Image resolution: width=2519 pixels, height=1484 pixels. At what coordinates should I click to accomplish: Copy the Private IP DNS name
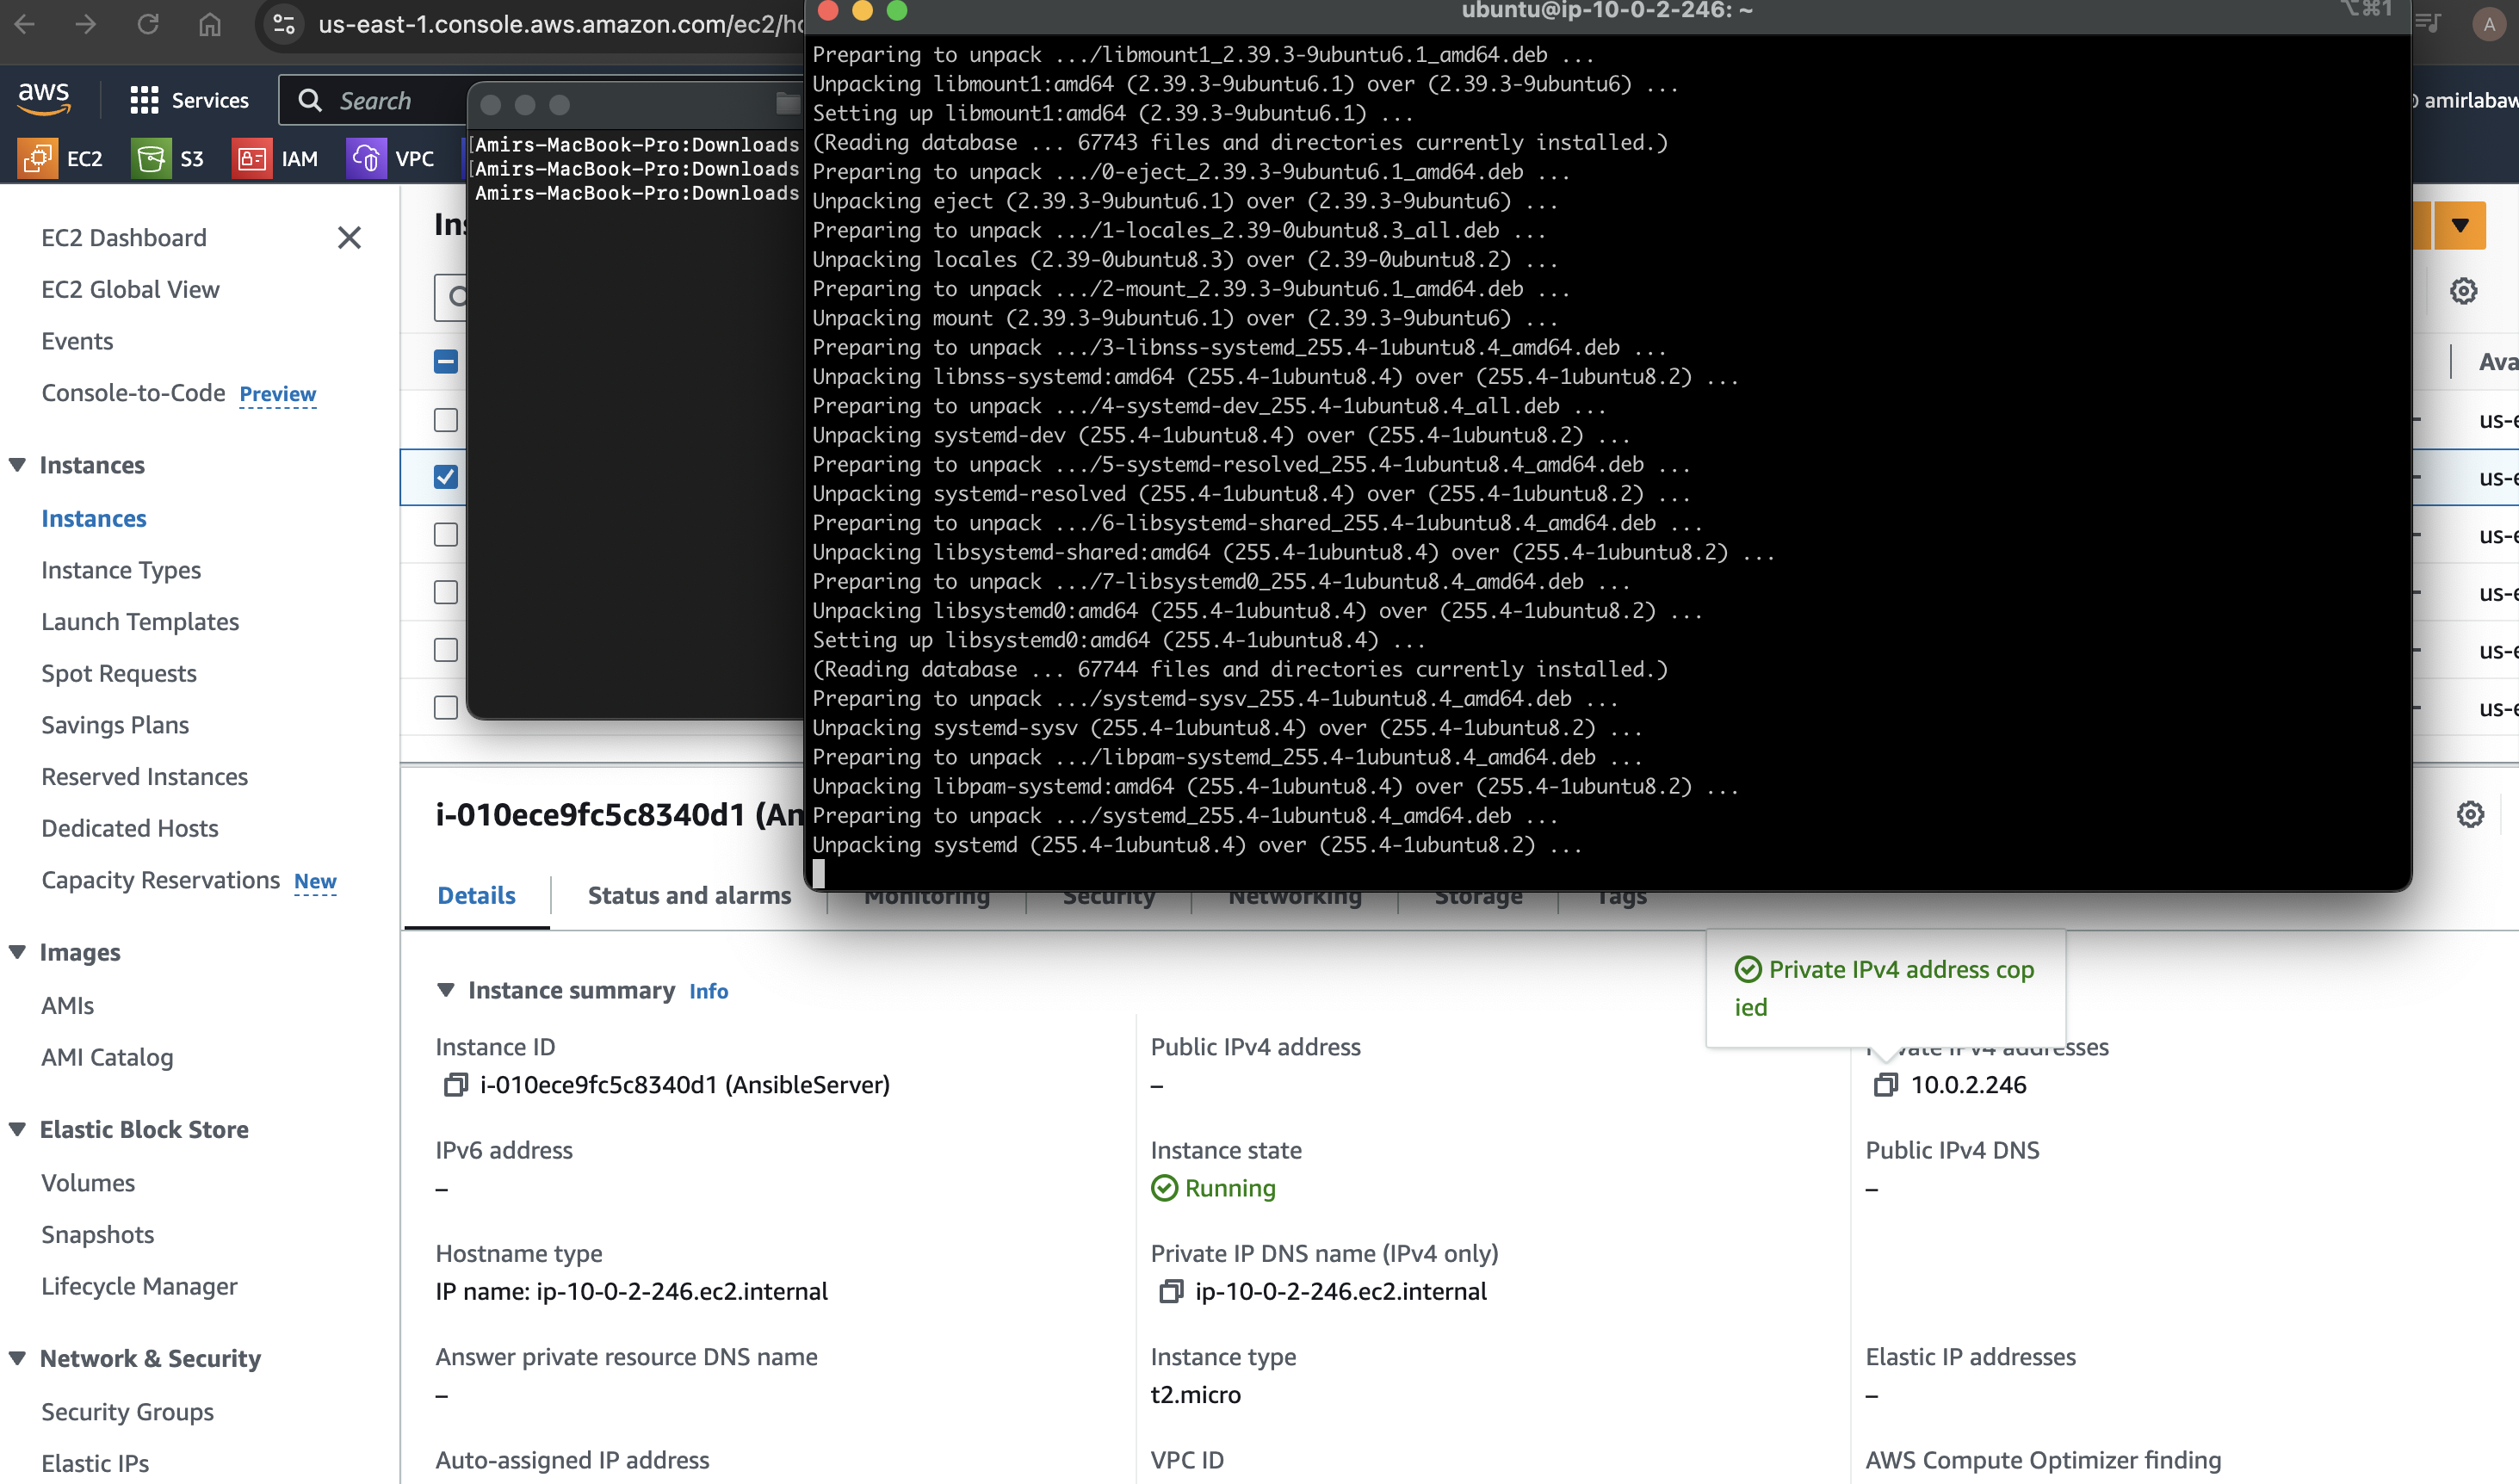click(x=1170, y=1292)
